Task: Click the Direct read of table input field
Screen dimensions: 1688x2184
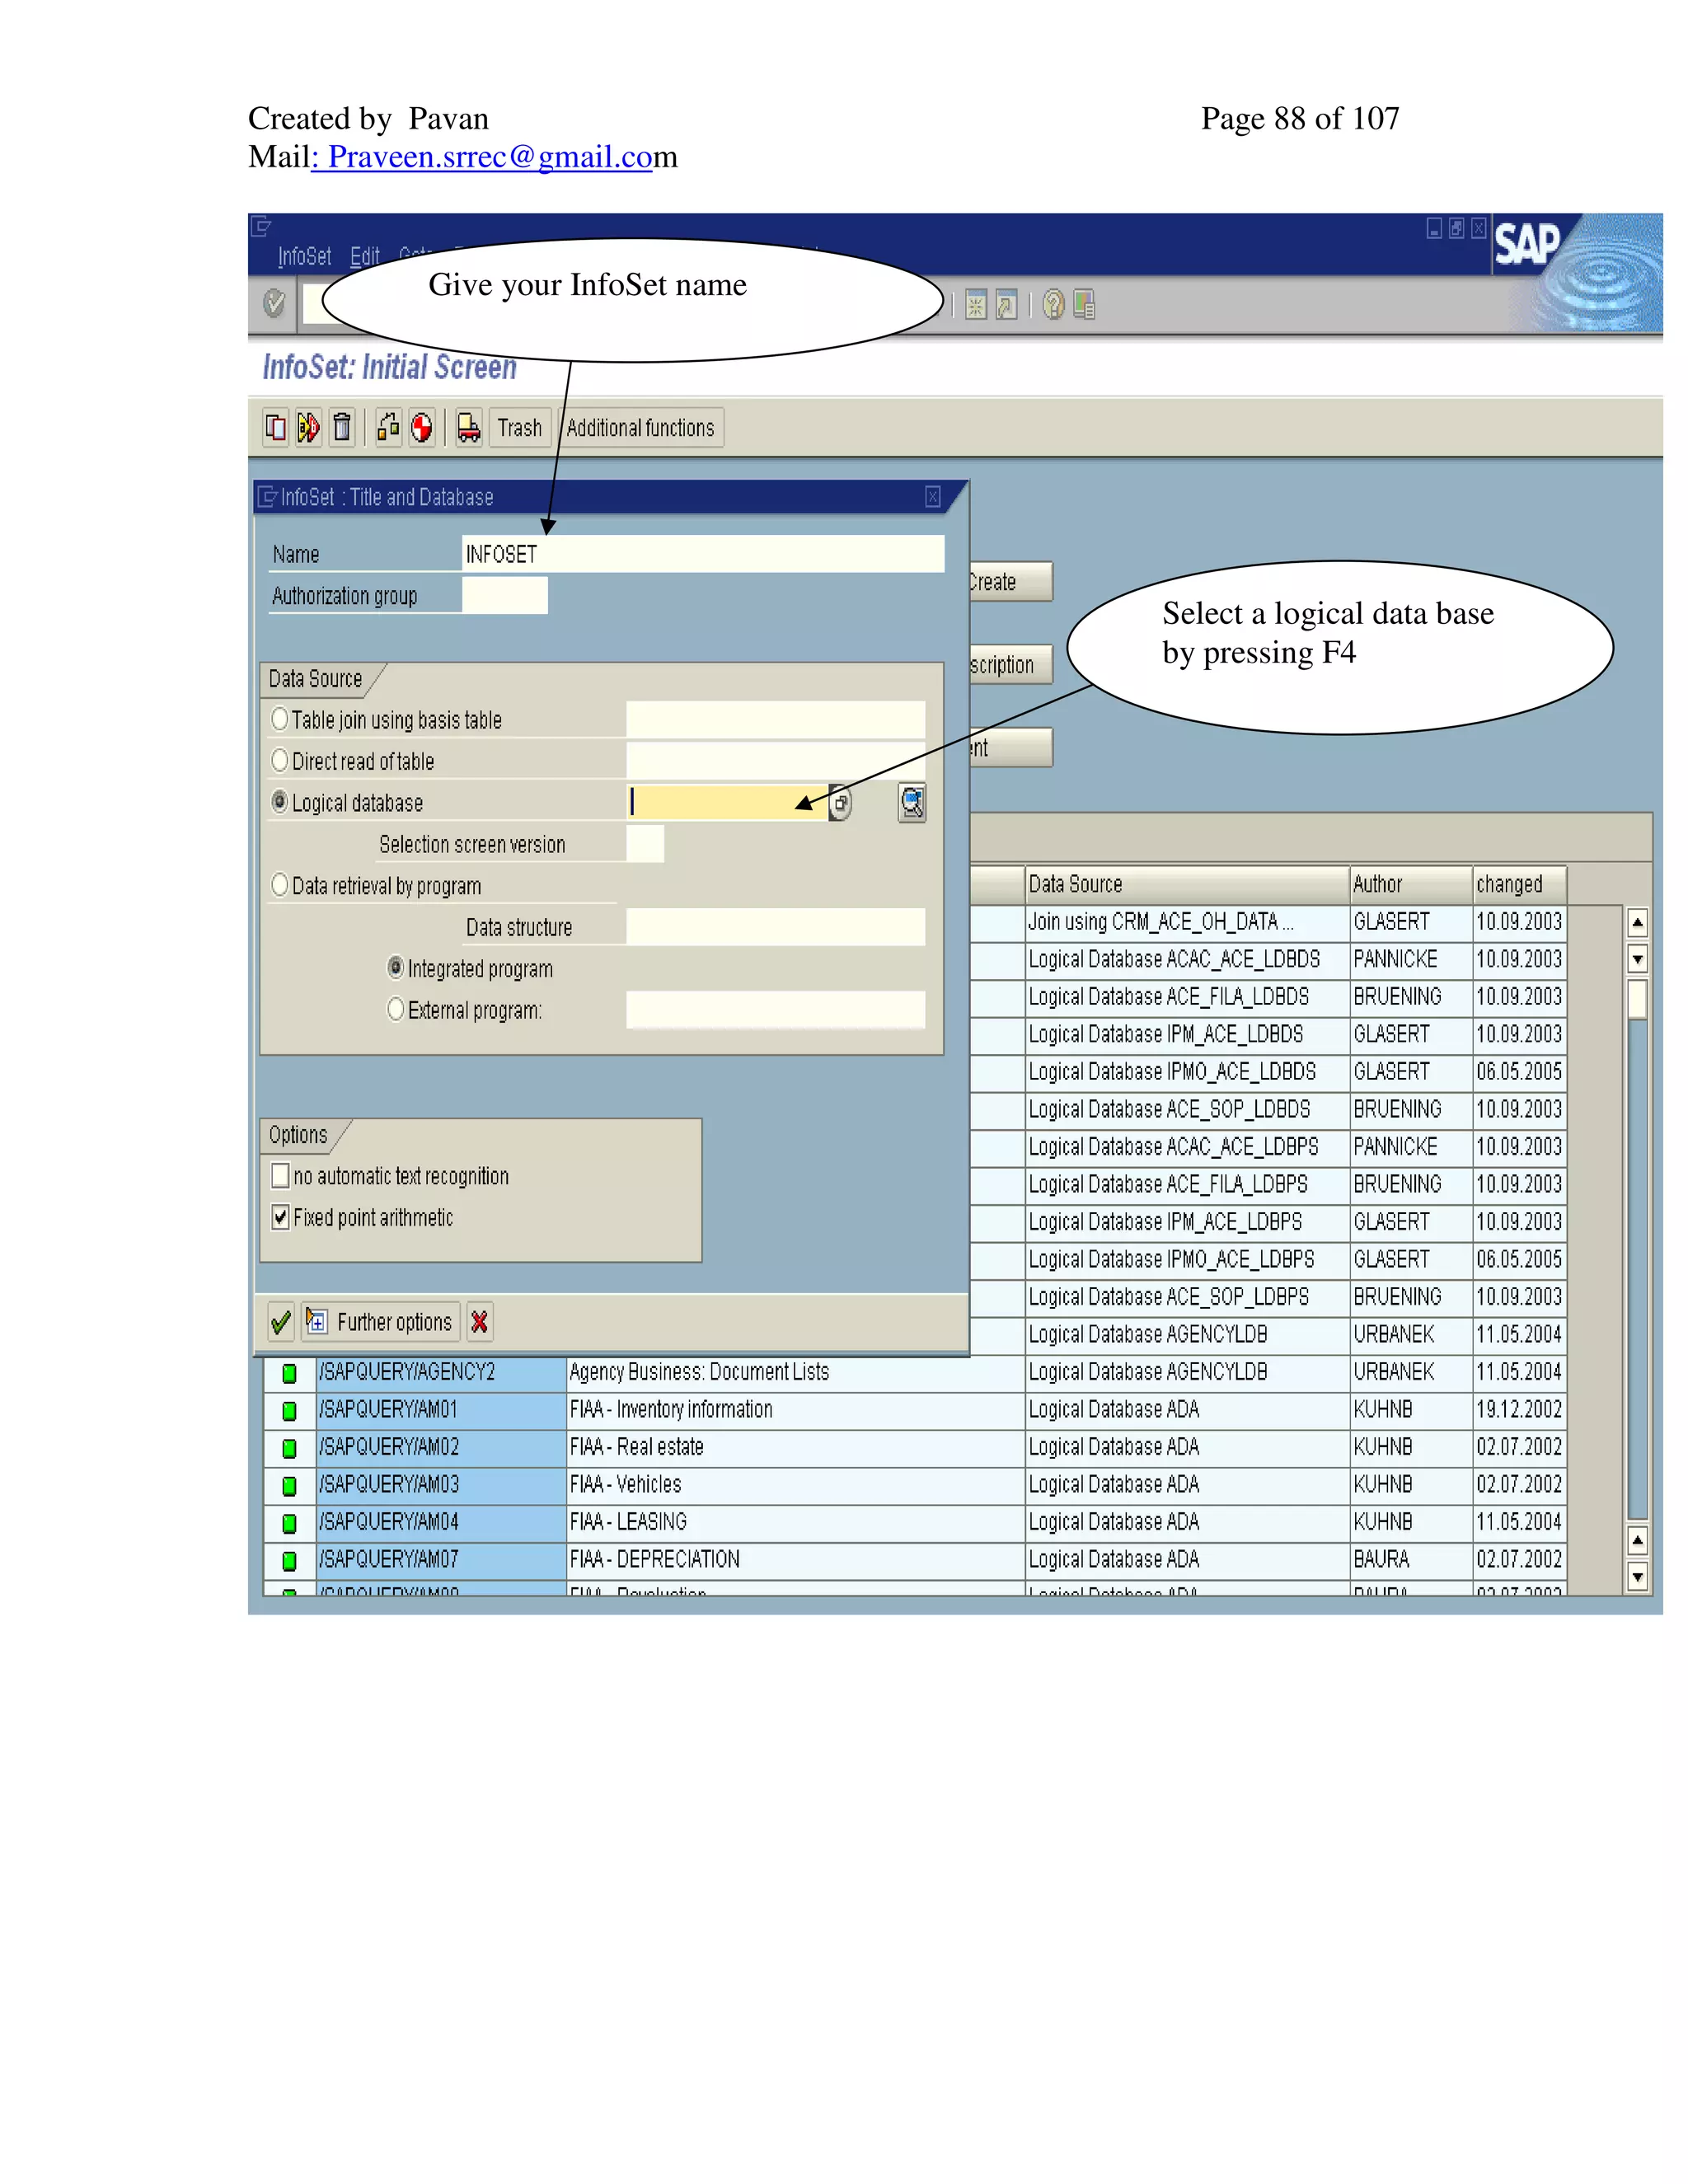Action: (x=776, y=761)
